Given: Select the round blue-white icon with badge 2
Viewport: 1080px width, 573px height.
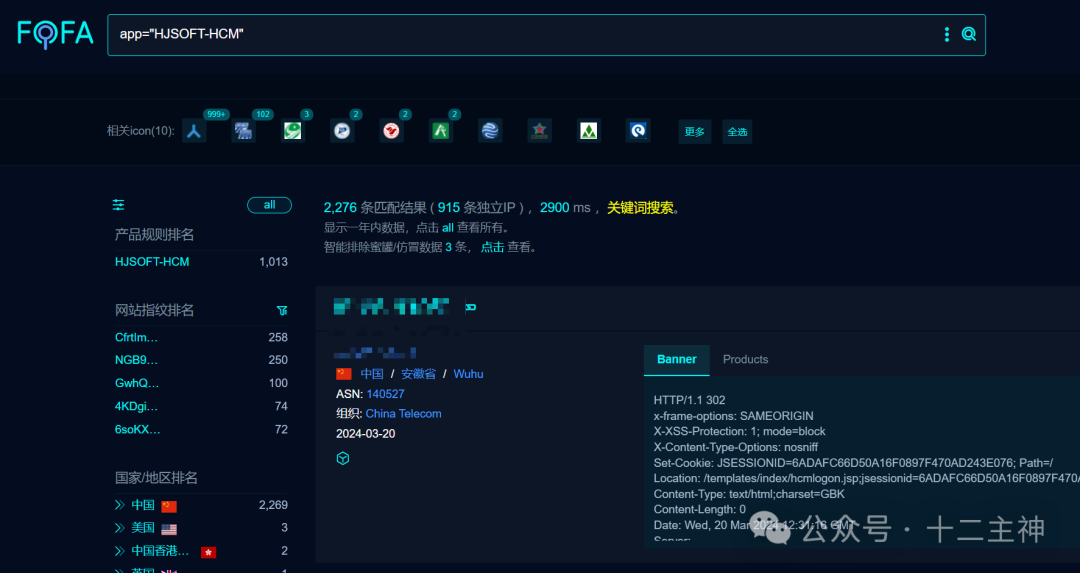Looking at the screenshot, I should click(342, 131).
